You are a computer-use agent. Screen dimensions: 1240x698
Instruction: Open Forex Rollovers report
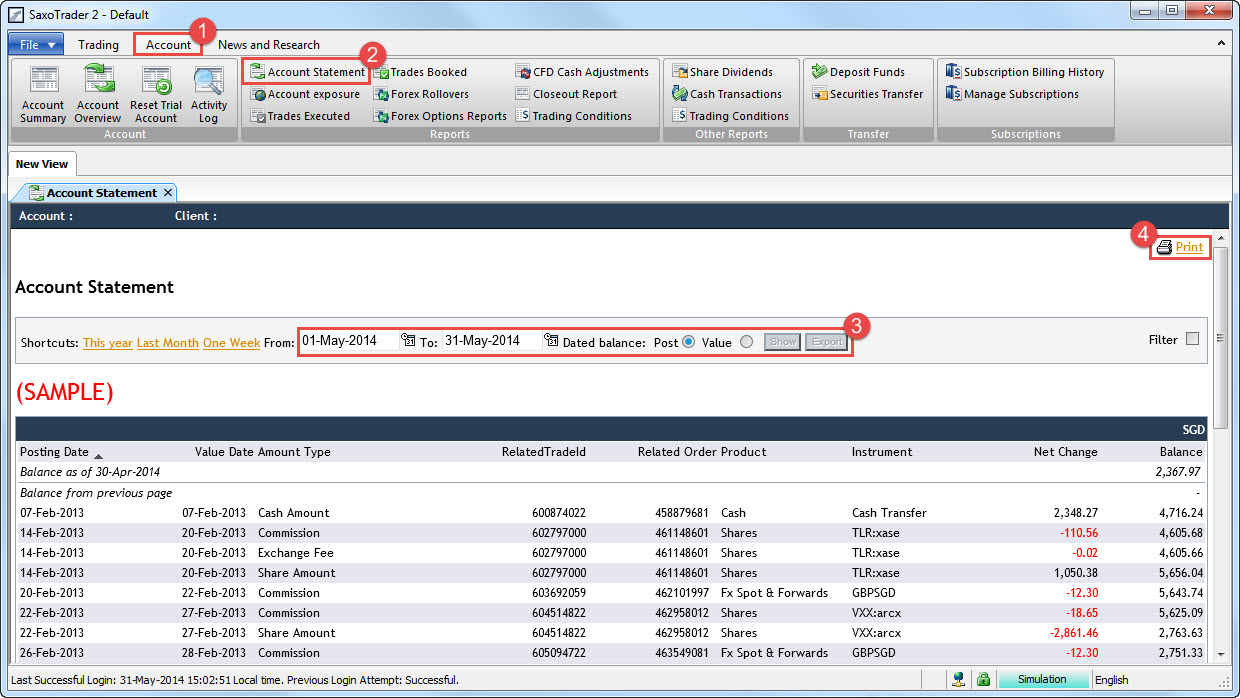[x=421, y=94]
